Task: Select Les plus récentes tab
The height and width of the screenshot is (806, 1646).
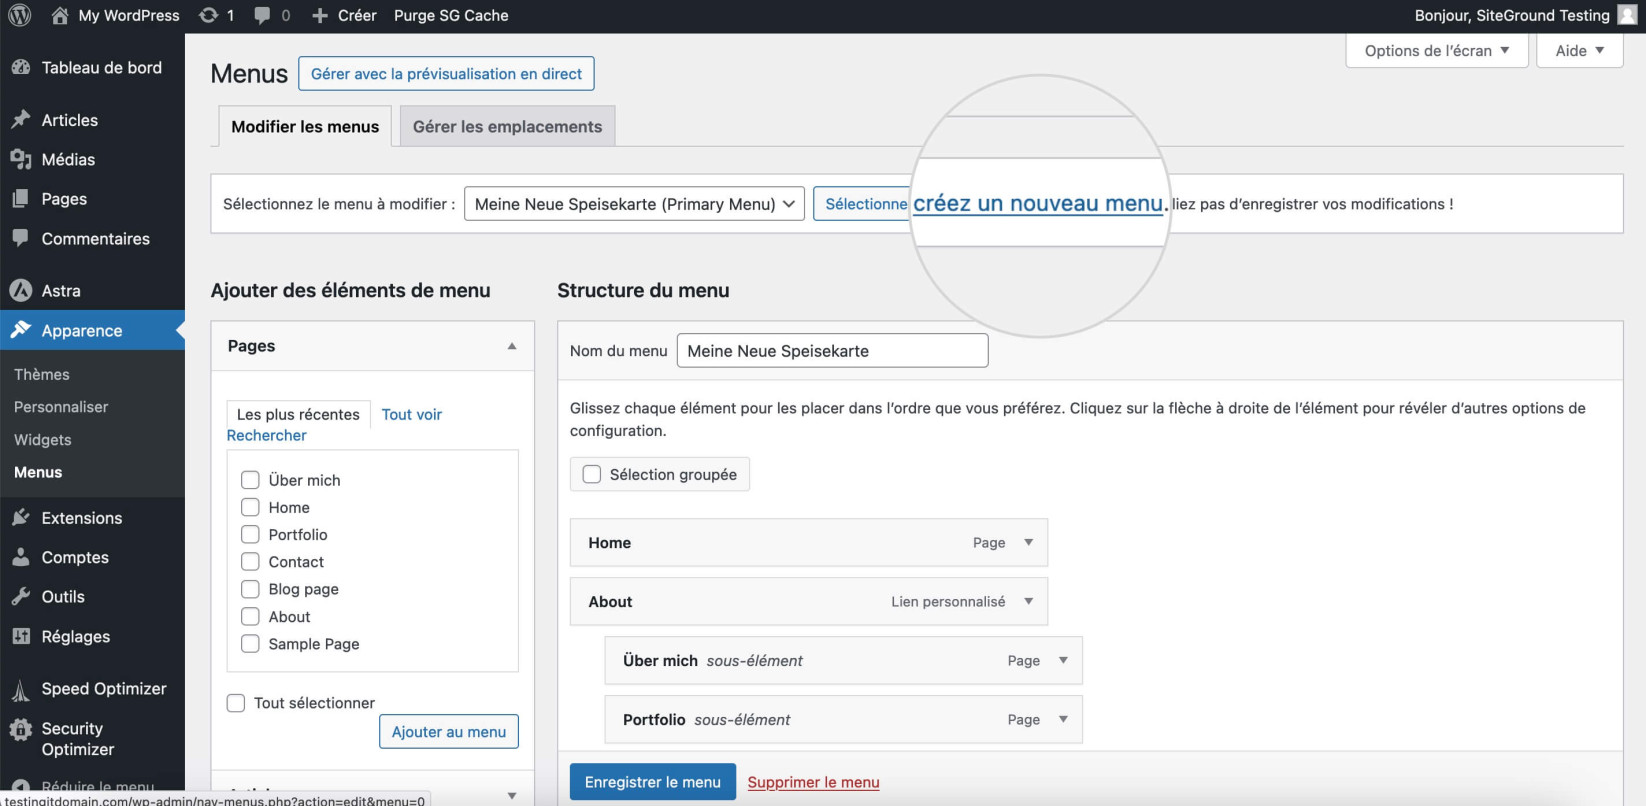Action: (x=298, y=414)
